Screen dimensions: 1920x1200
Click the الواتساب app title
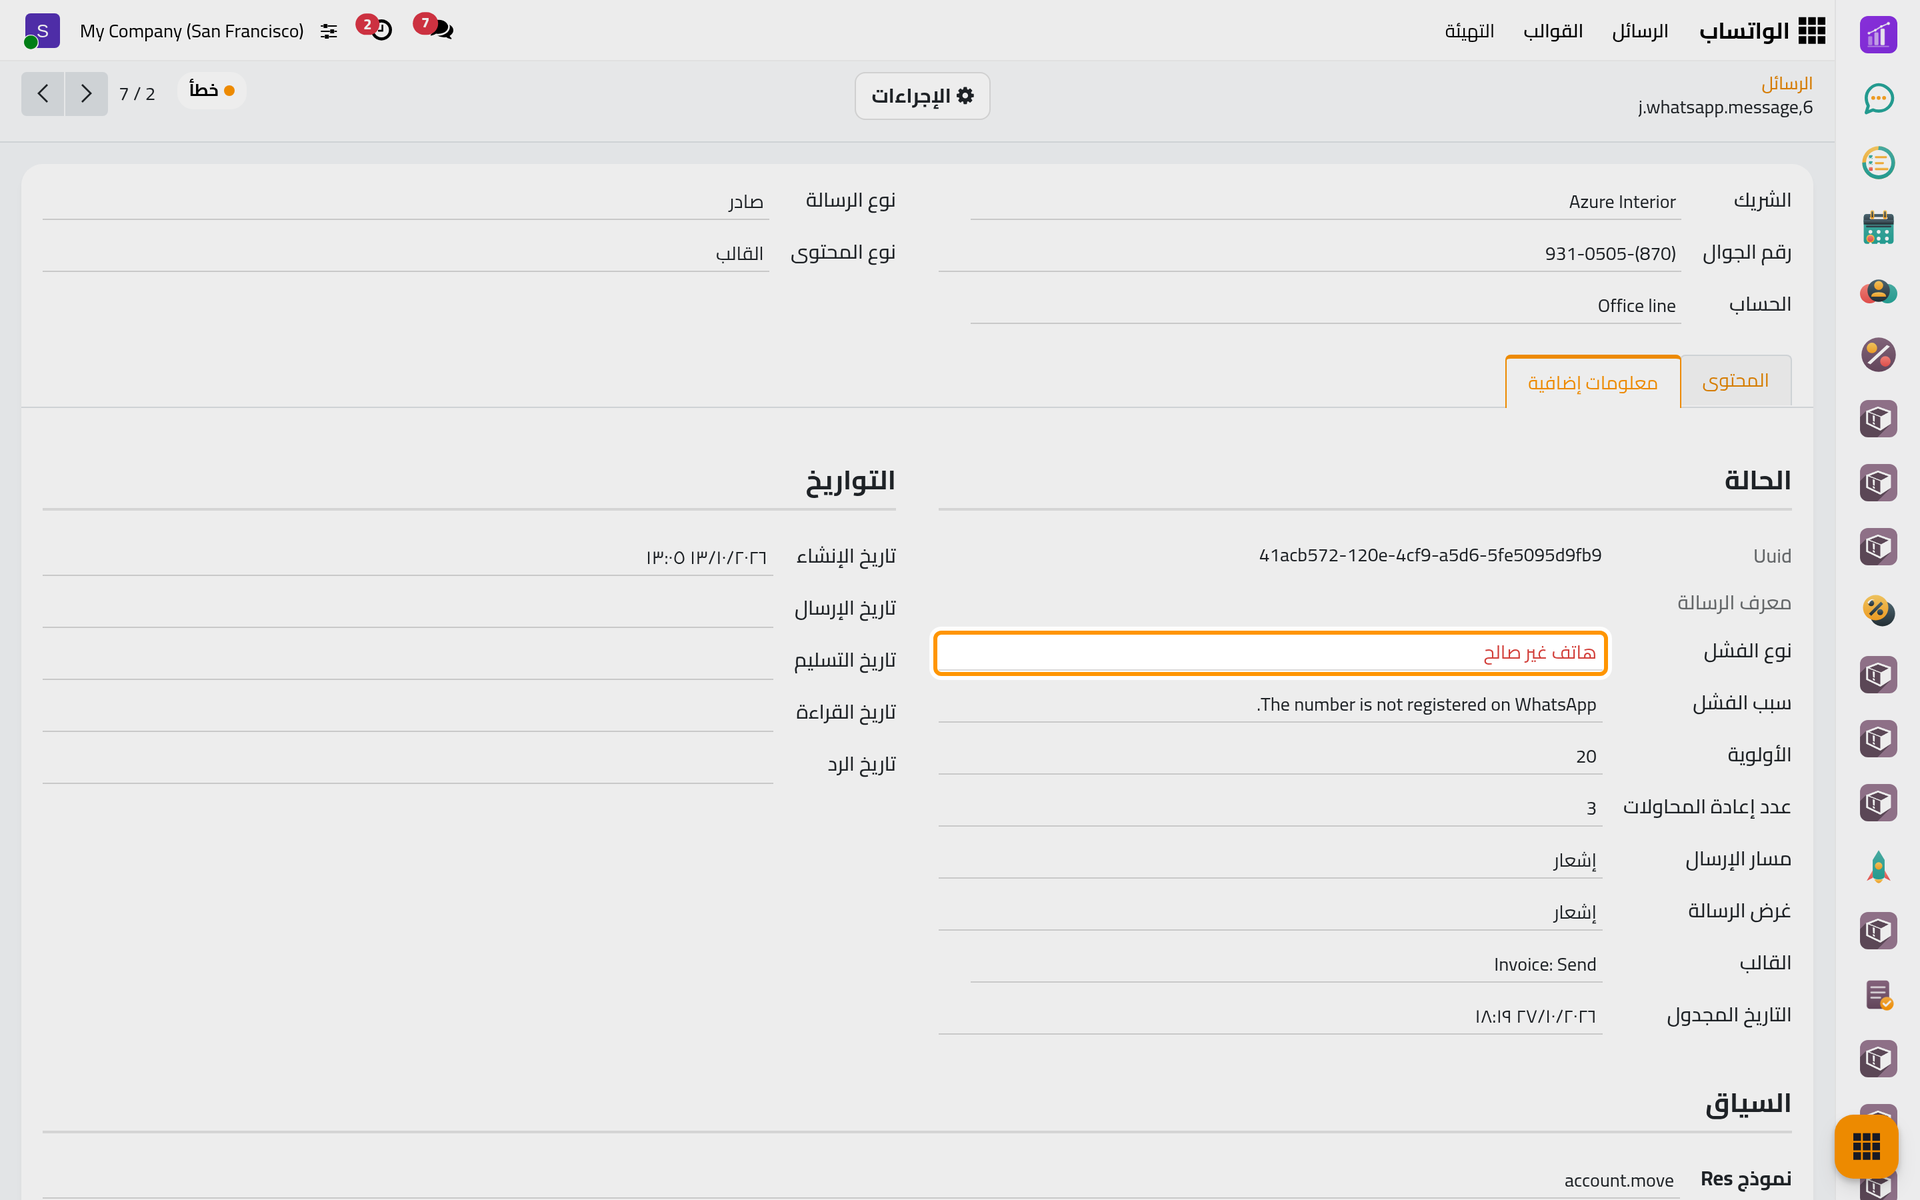click(1744, 31)
